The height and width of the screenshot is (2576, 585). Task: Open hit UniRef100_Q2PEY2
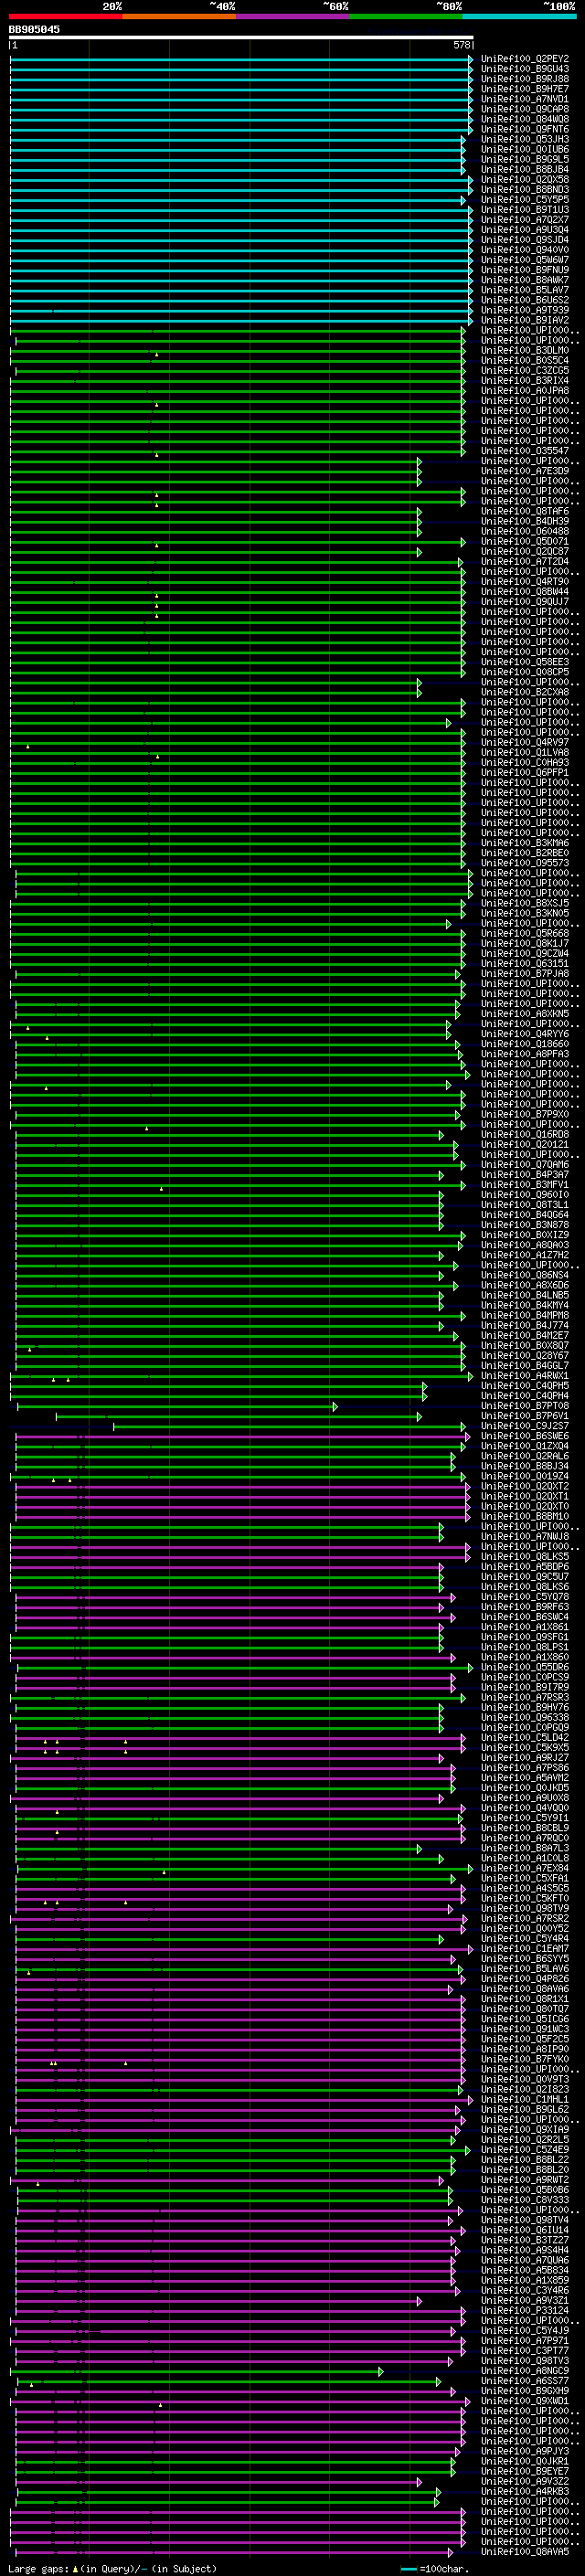pyautogui.click(x=525, y=59)
